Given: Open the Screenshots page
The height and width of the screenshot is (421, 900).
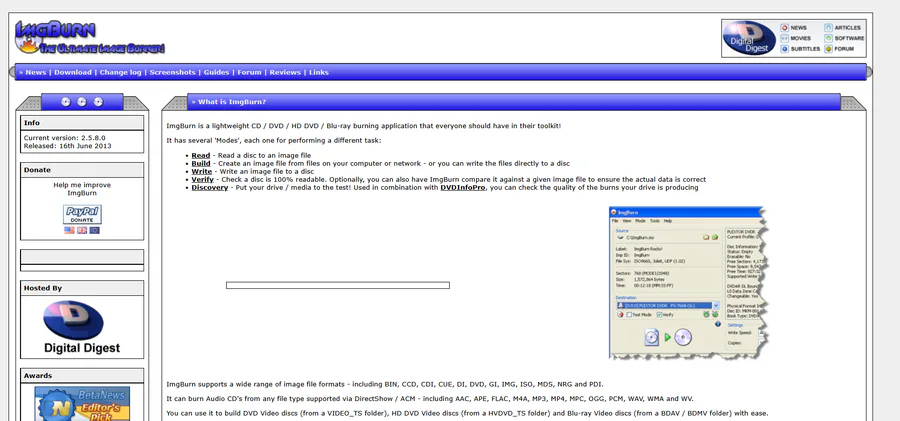Looking at the screenshot, I should 173,72.
